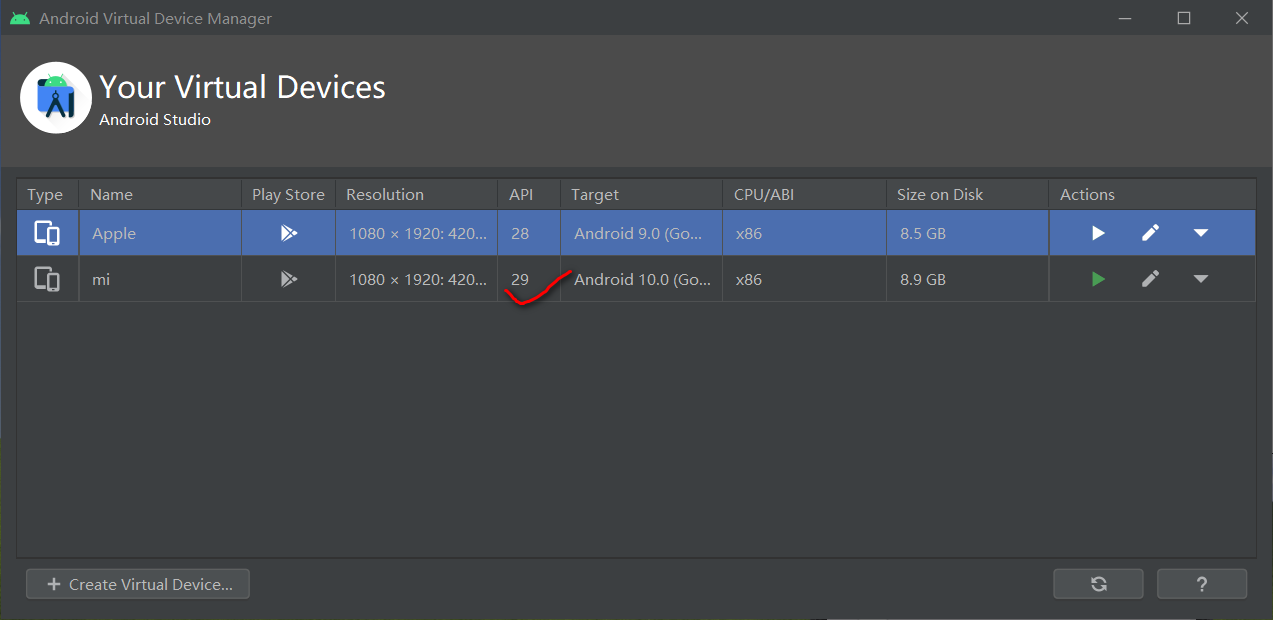Expand the actions dropdown for the mi device
Viewport: 1273px width, 620px height.
pyautogui.click(x=1200, y=279)
